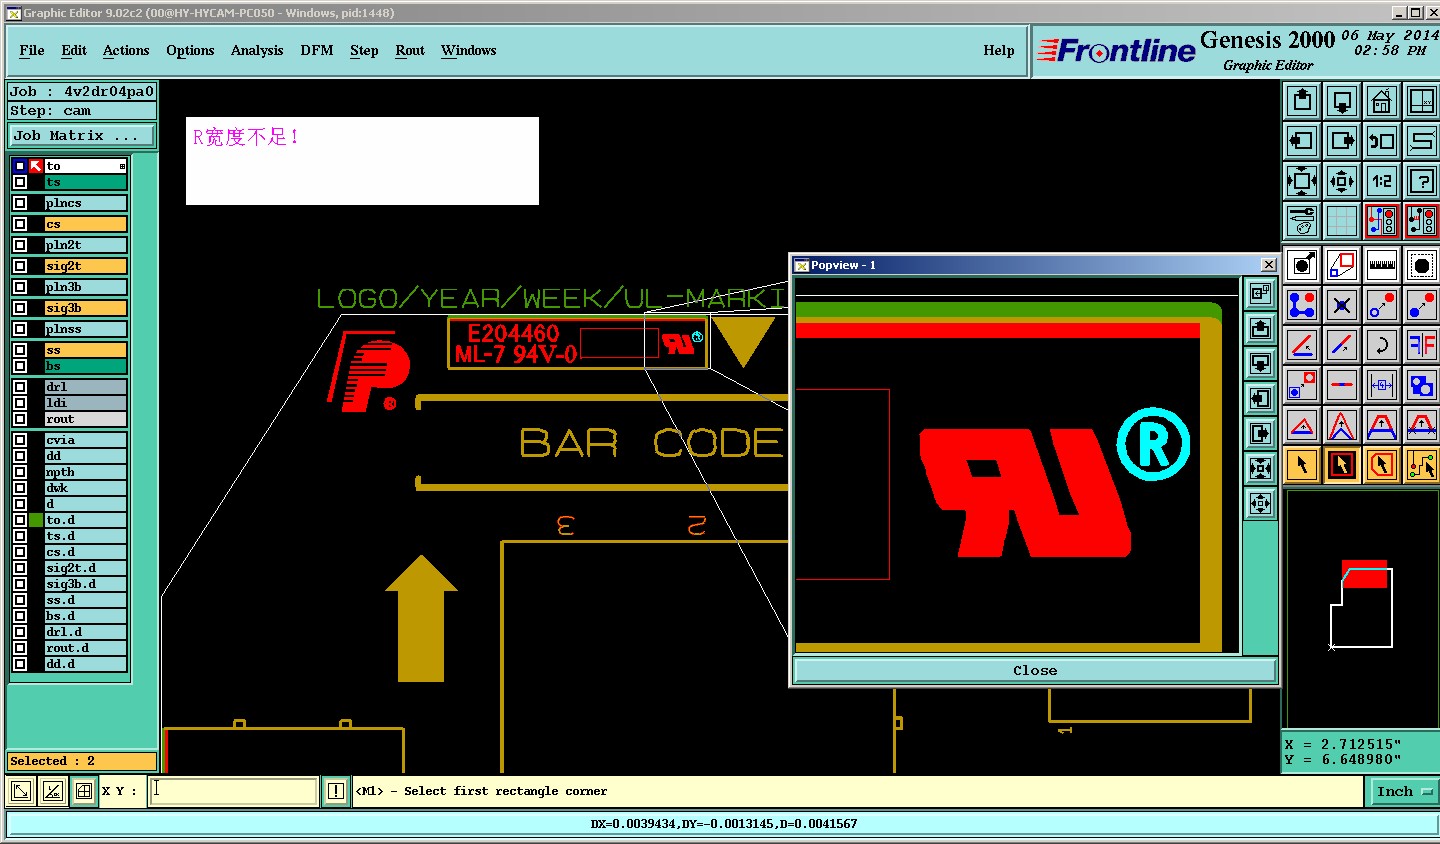Open the wrench and palette settings icon

(x=1302, y=221)
